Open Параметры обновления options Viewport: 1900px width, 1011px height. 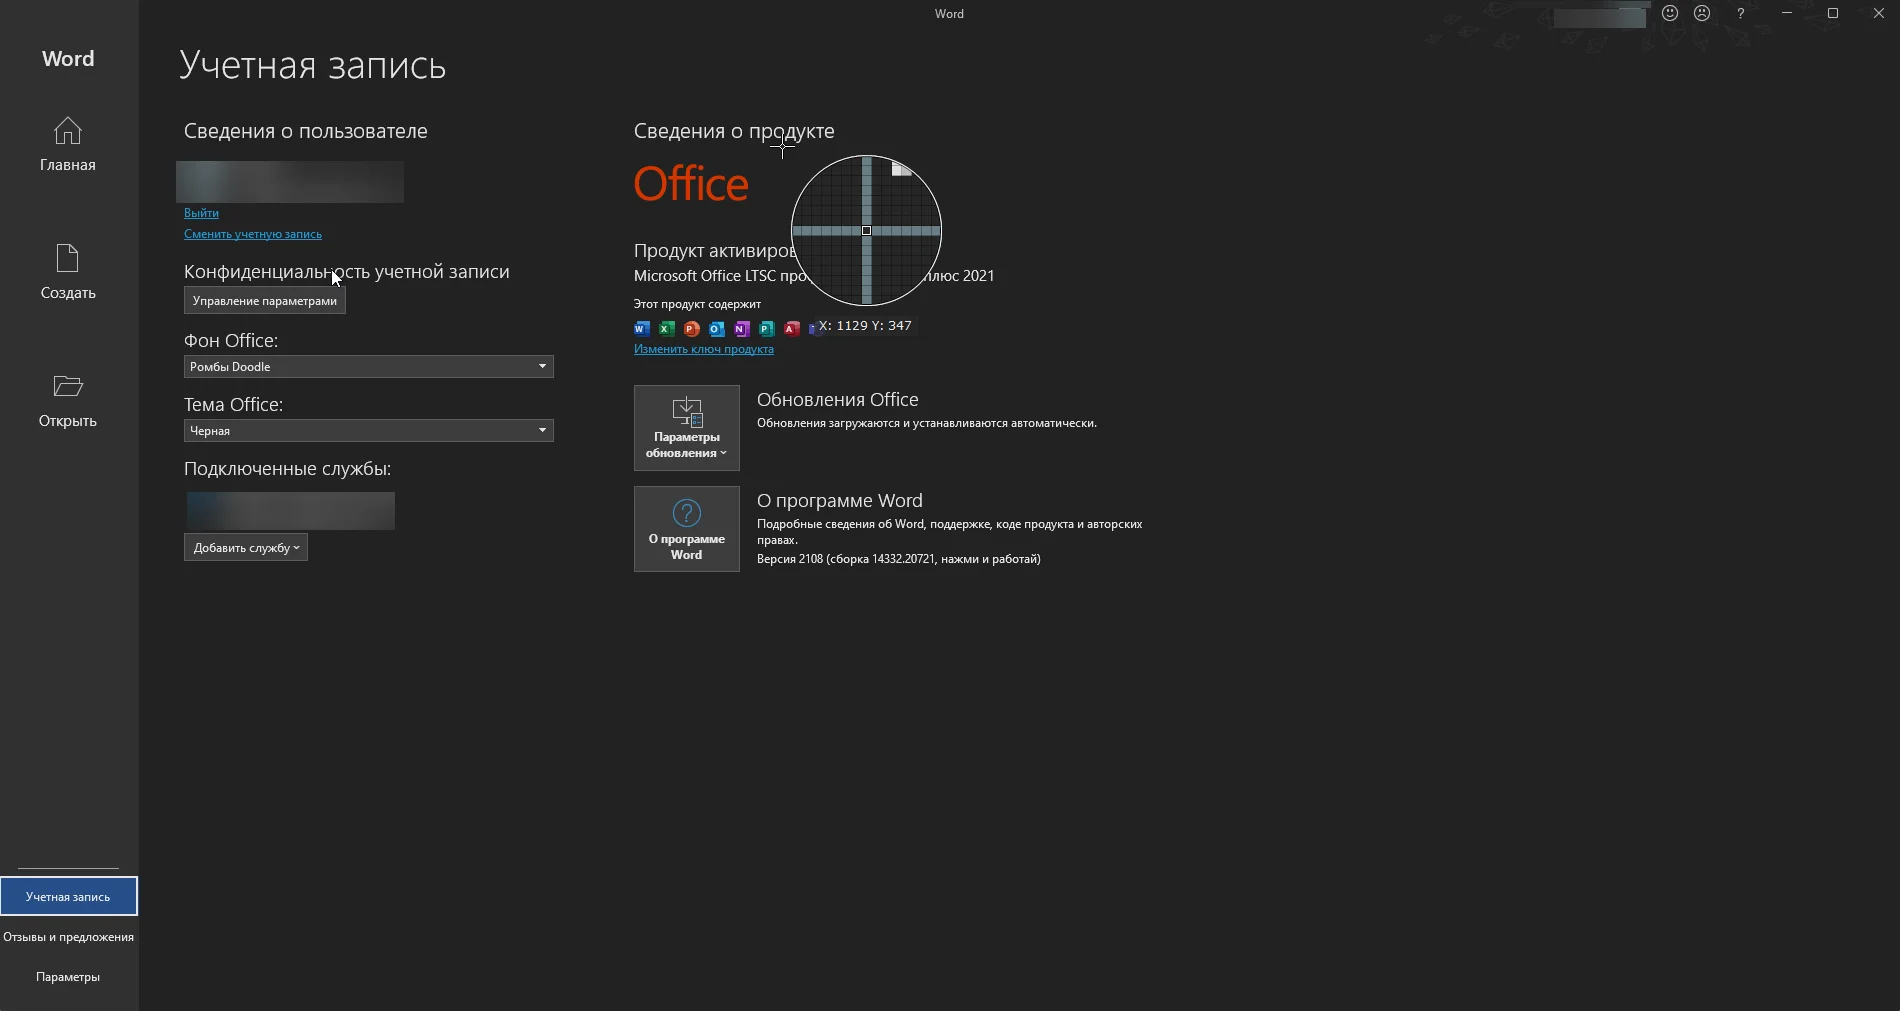(x=687, y=428)
